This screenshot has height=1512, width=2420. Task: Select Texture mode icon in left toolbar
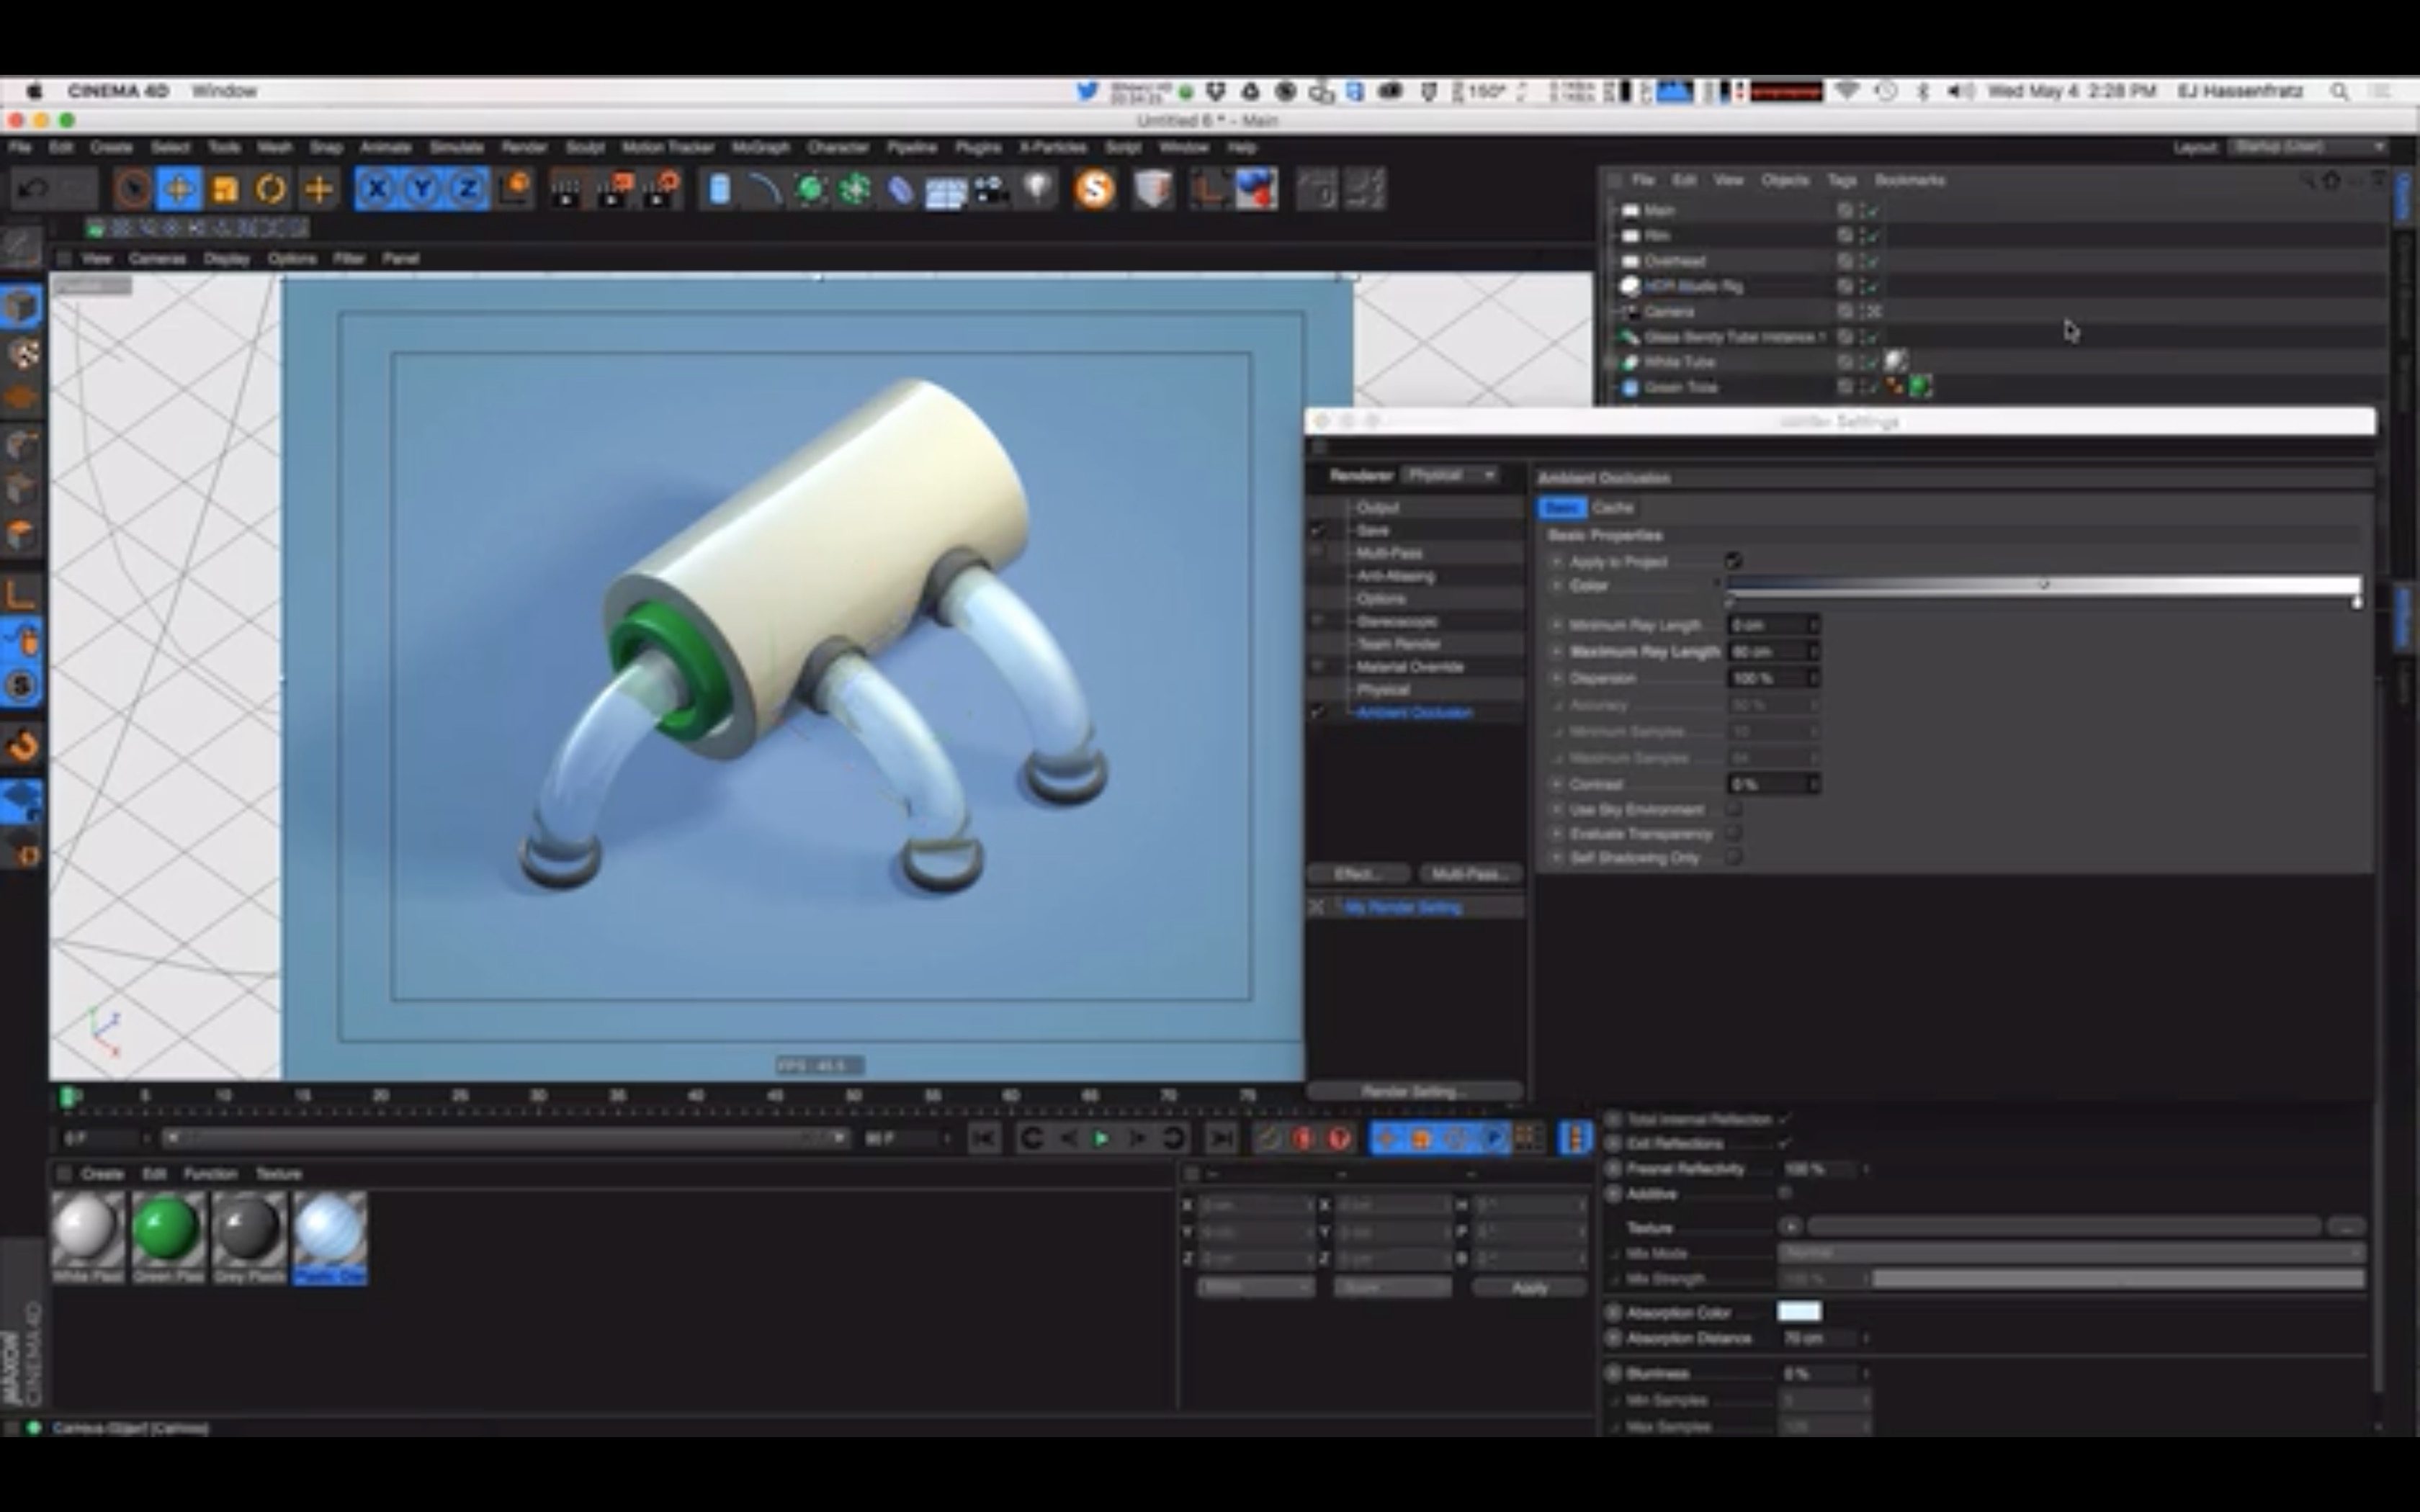pyautogui.click(x=22, y=353)
